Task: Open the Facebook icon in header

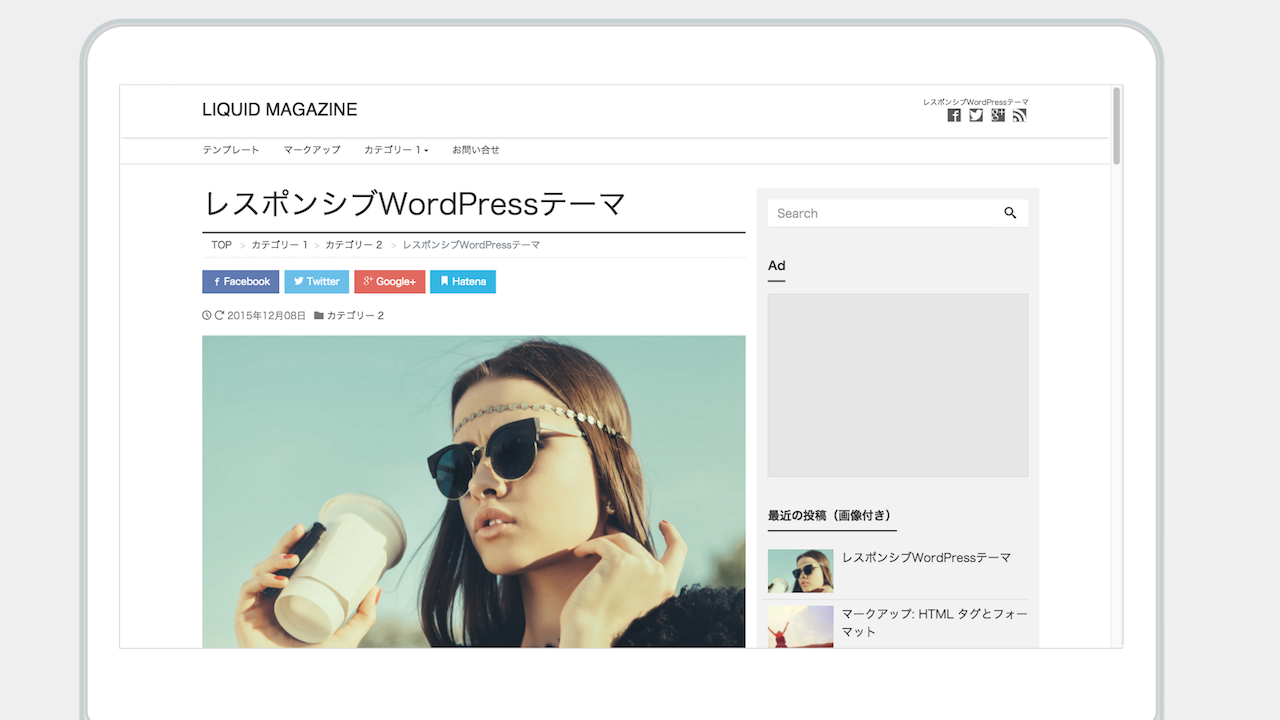Action: [954, 116]
